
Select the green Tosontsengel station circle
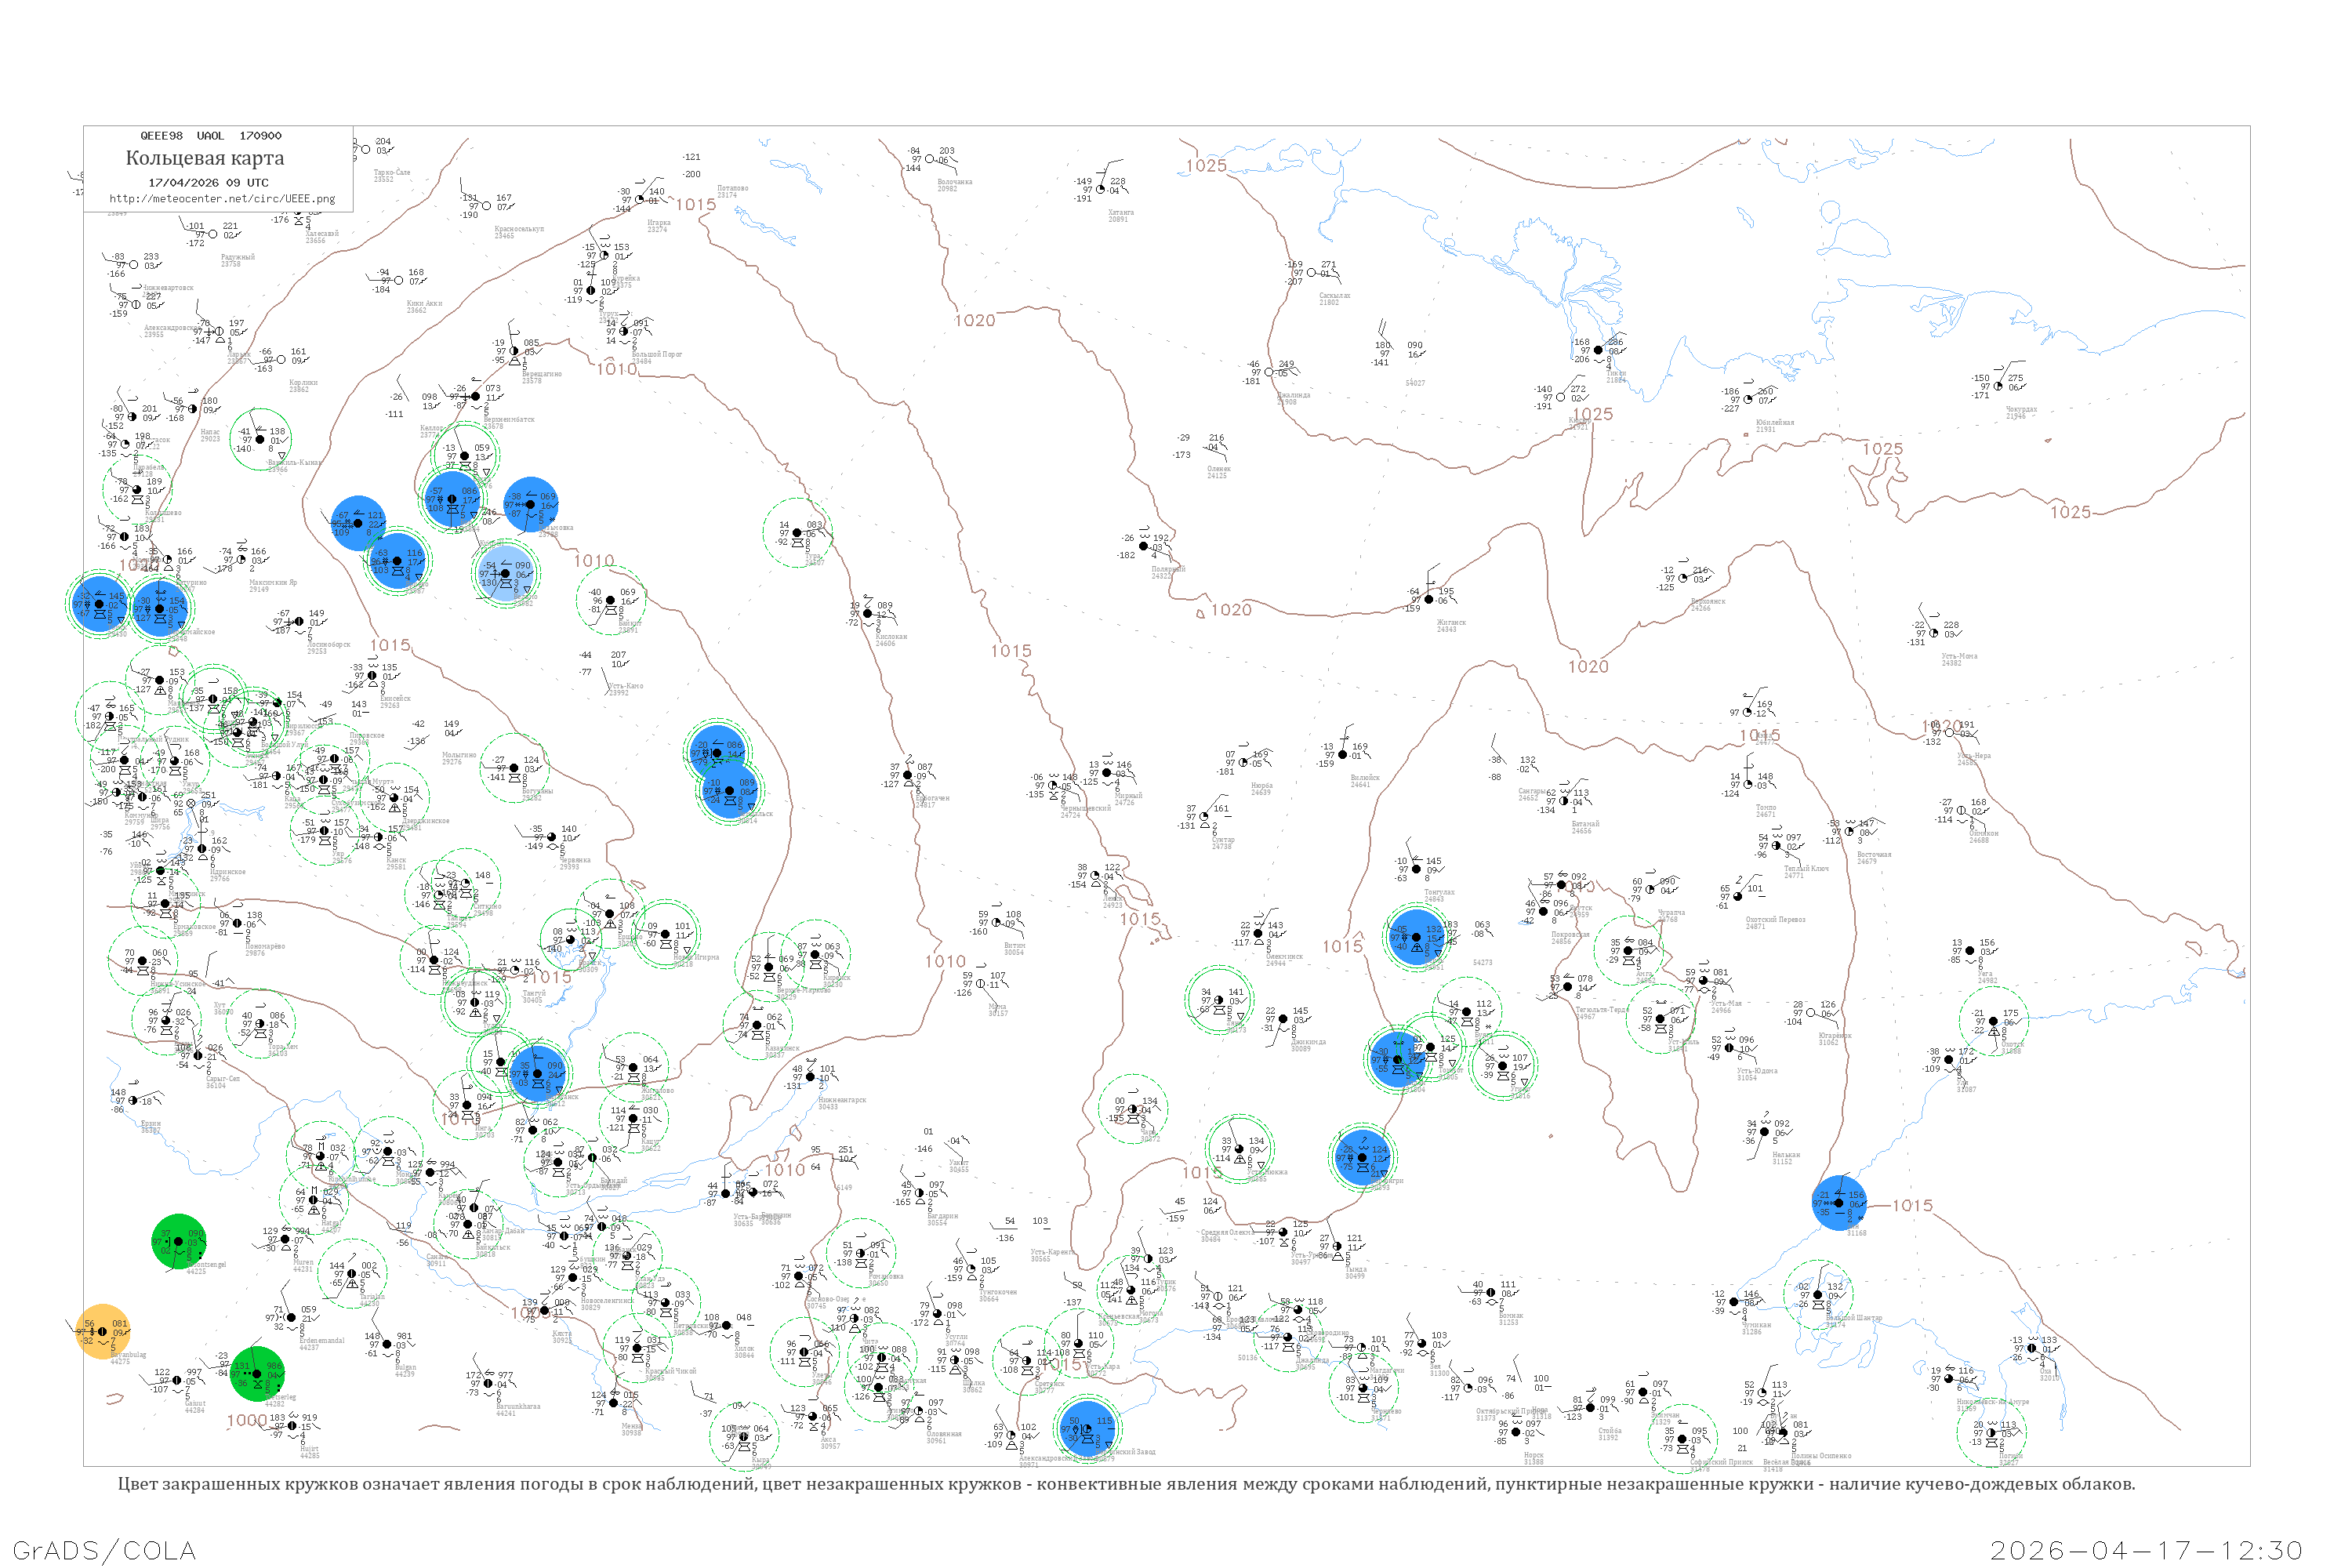point(179,1242)
